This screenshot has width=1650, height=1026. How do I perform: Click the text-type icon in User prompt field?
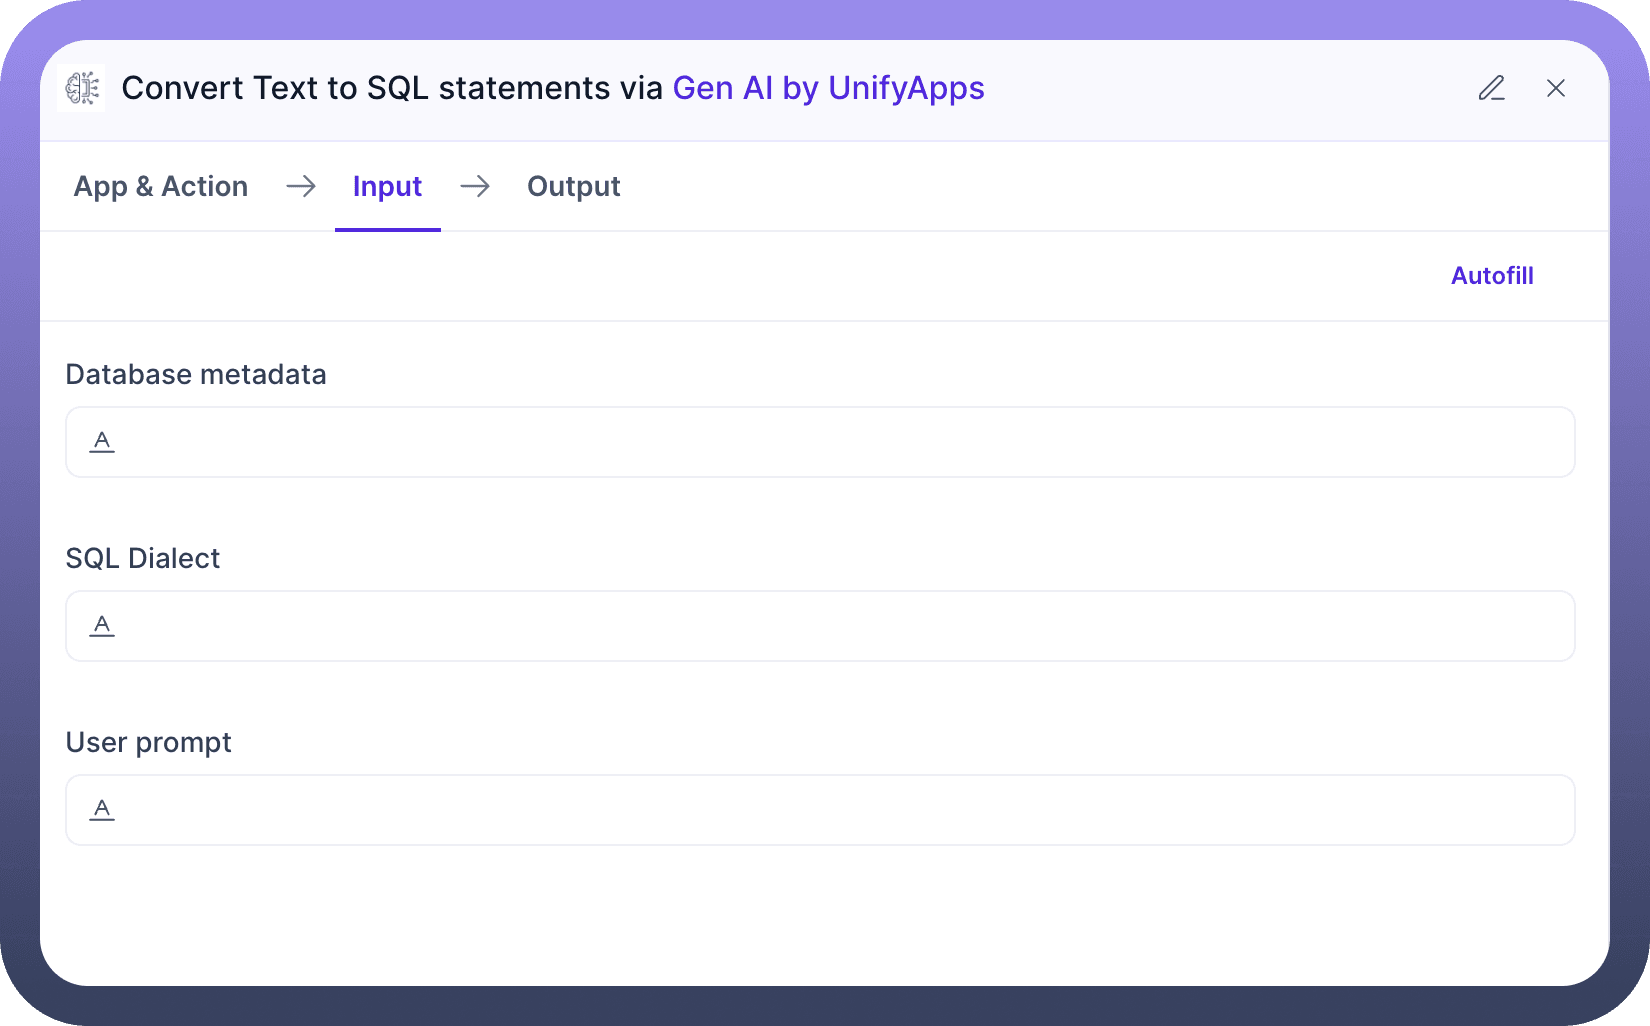102,810
